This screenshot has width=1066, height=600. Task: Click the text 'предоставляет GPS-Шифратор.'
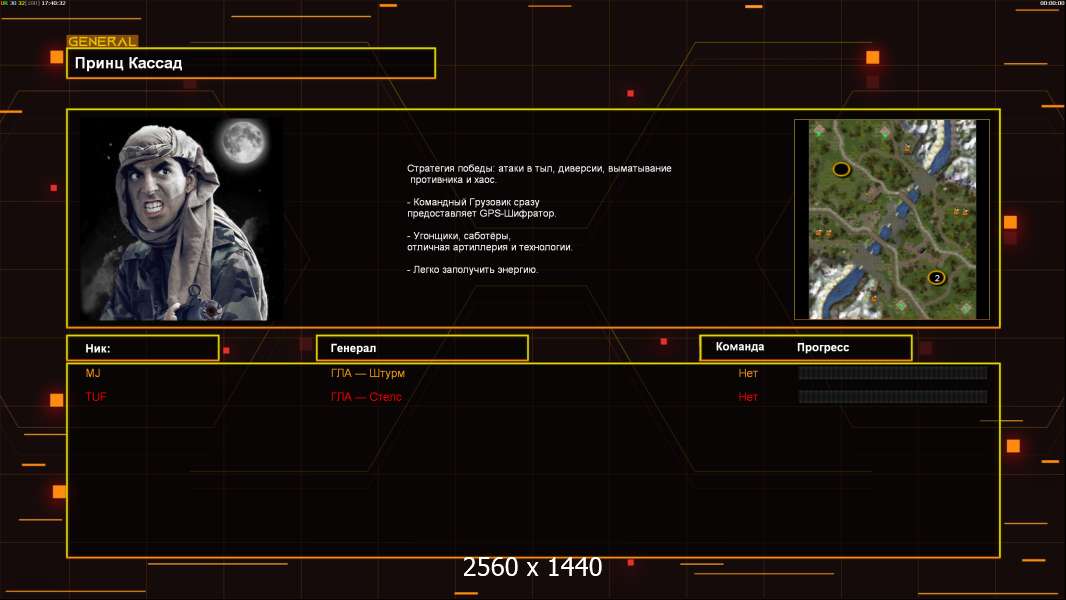tap(481, 213)
